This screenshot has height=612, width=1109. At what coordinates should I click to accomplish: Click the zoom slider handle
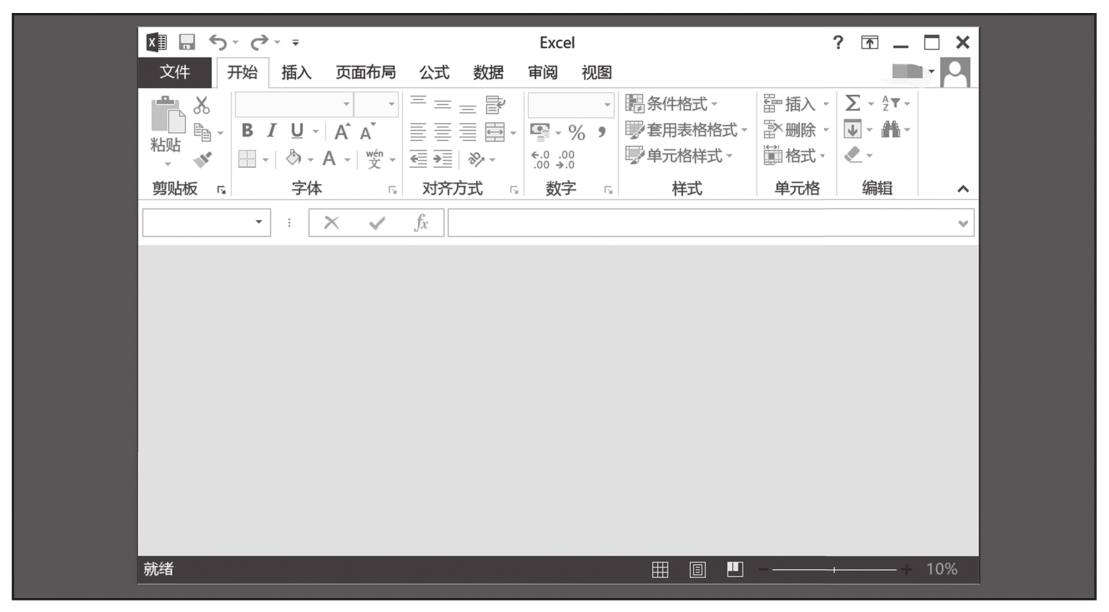coord(835,570)
